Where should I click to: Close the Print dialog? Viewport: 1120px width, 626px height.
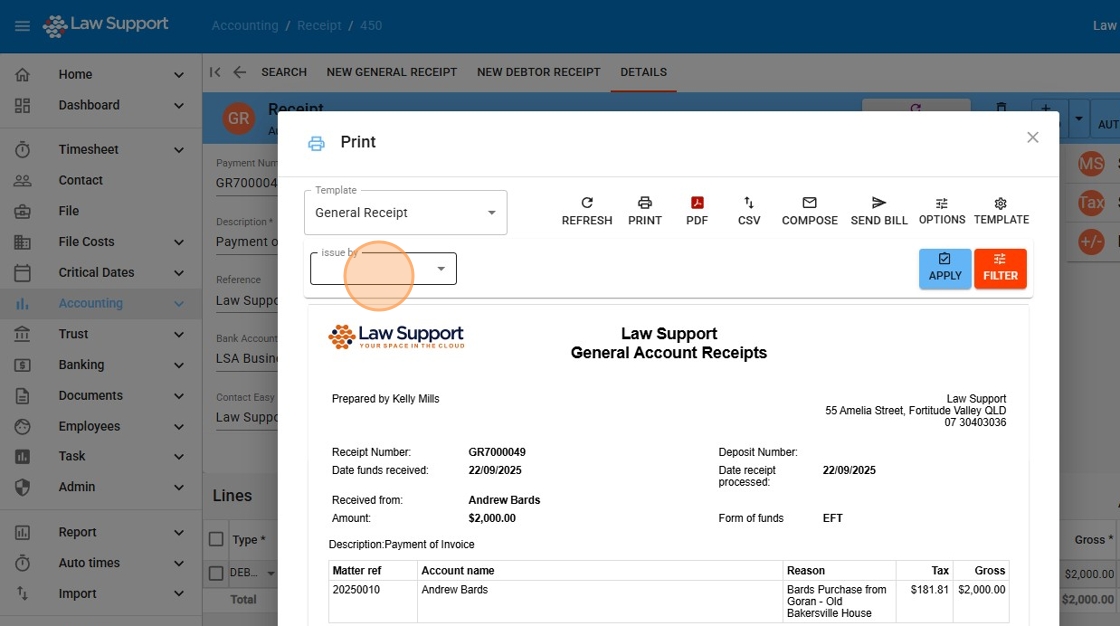click(1032, 137)
